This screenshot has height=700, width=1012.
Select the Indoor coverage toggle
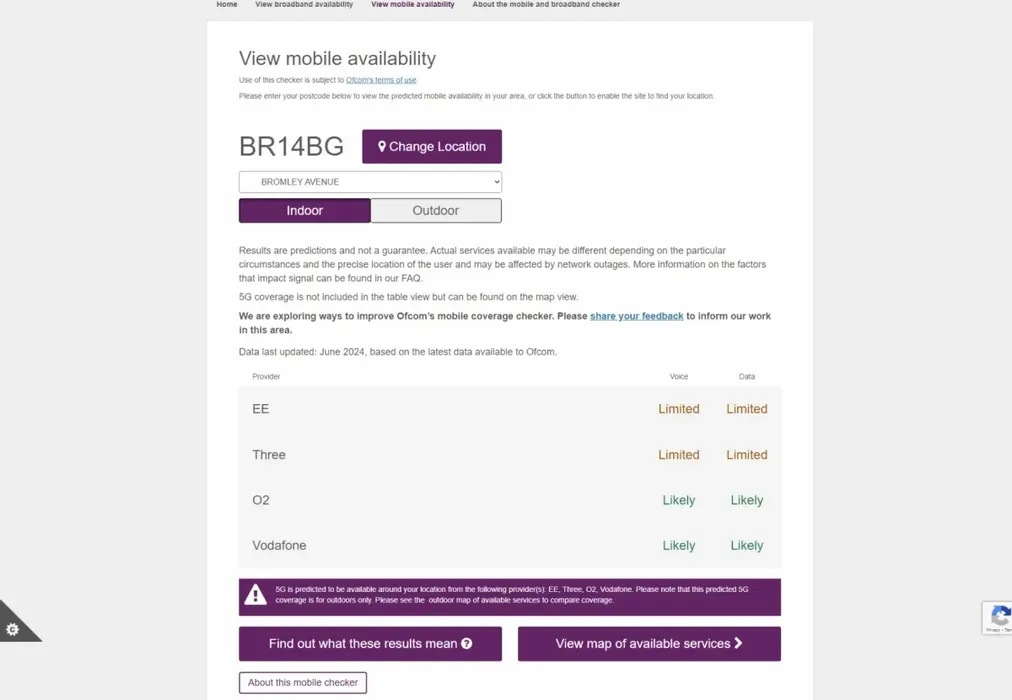coord(305,210)
